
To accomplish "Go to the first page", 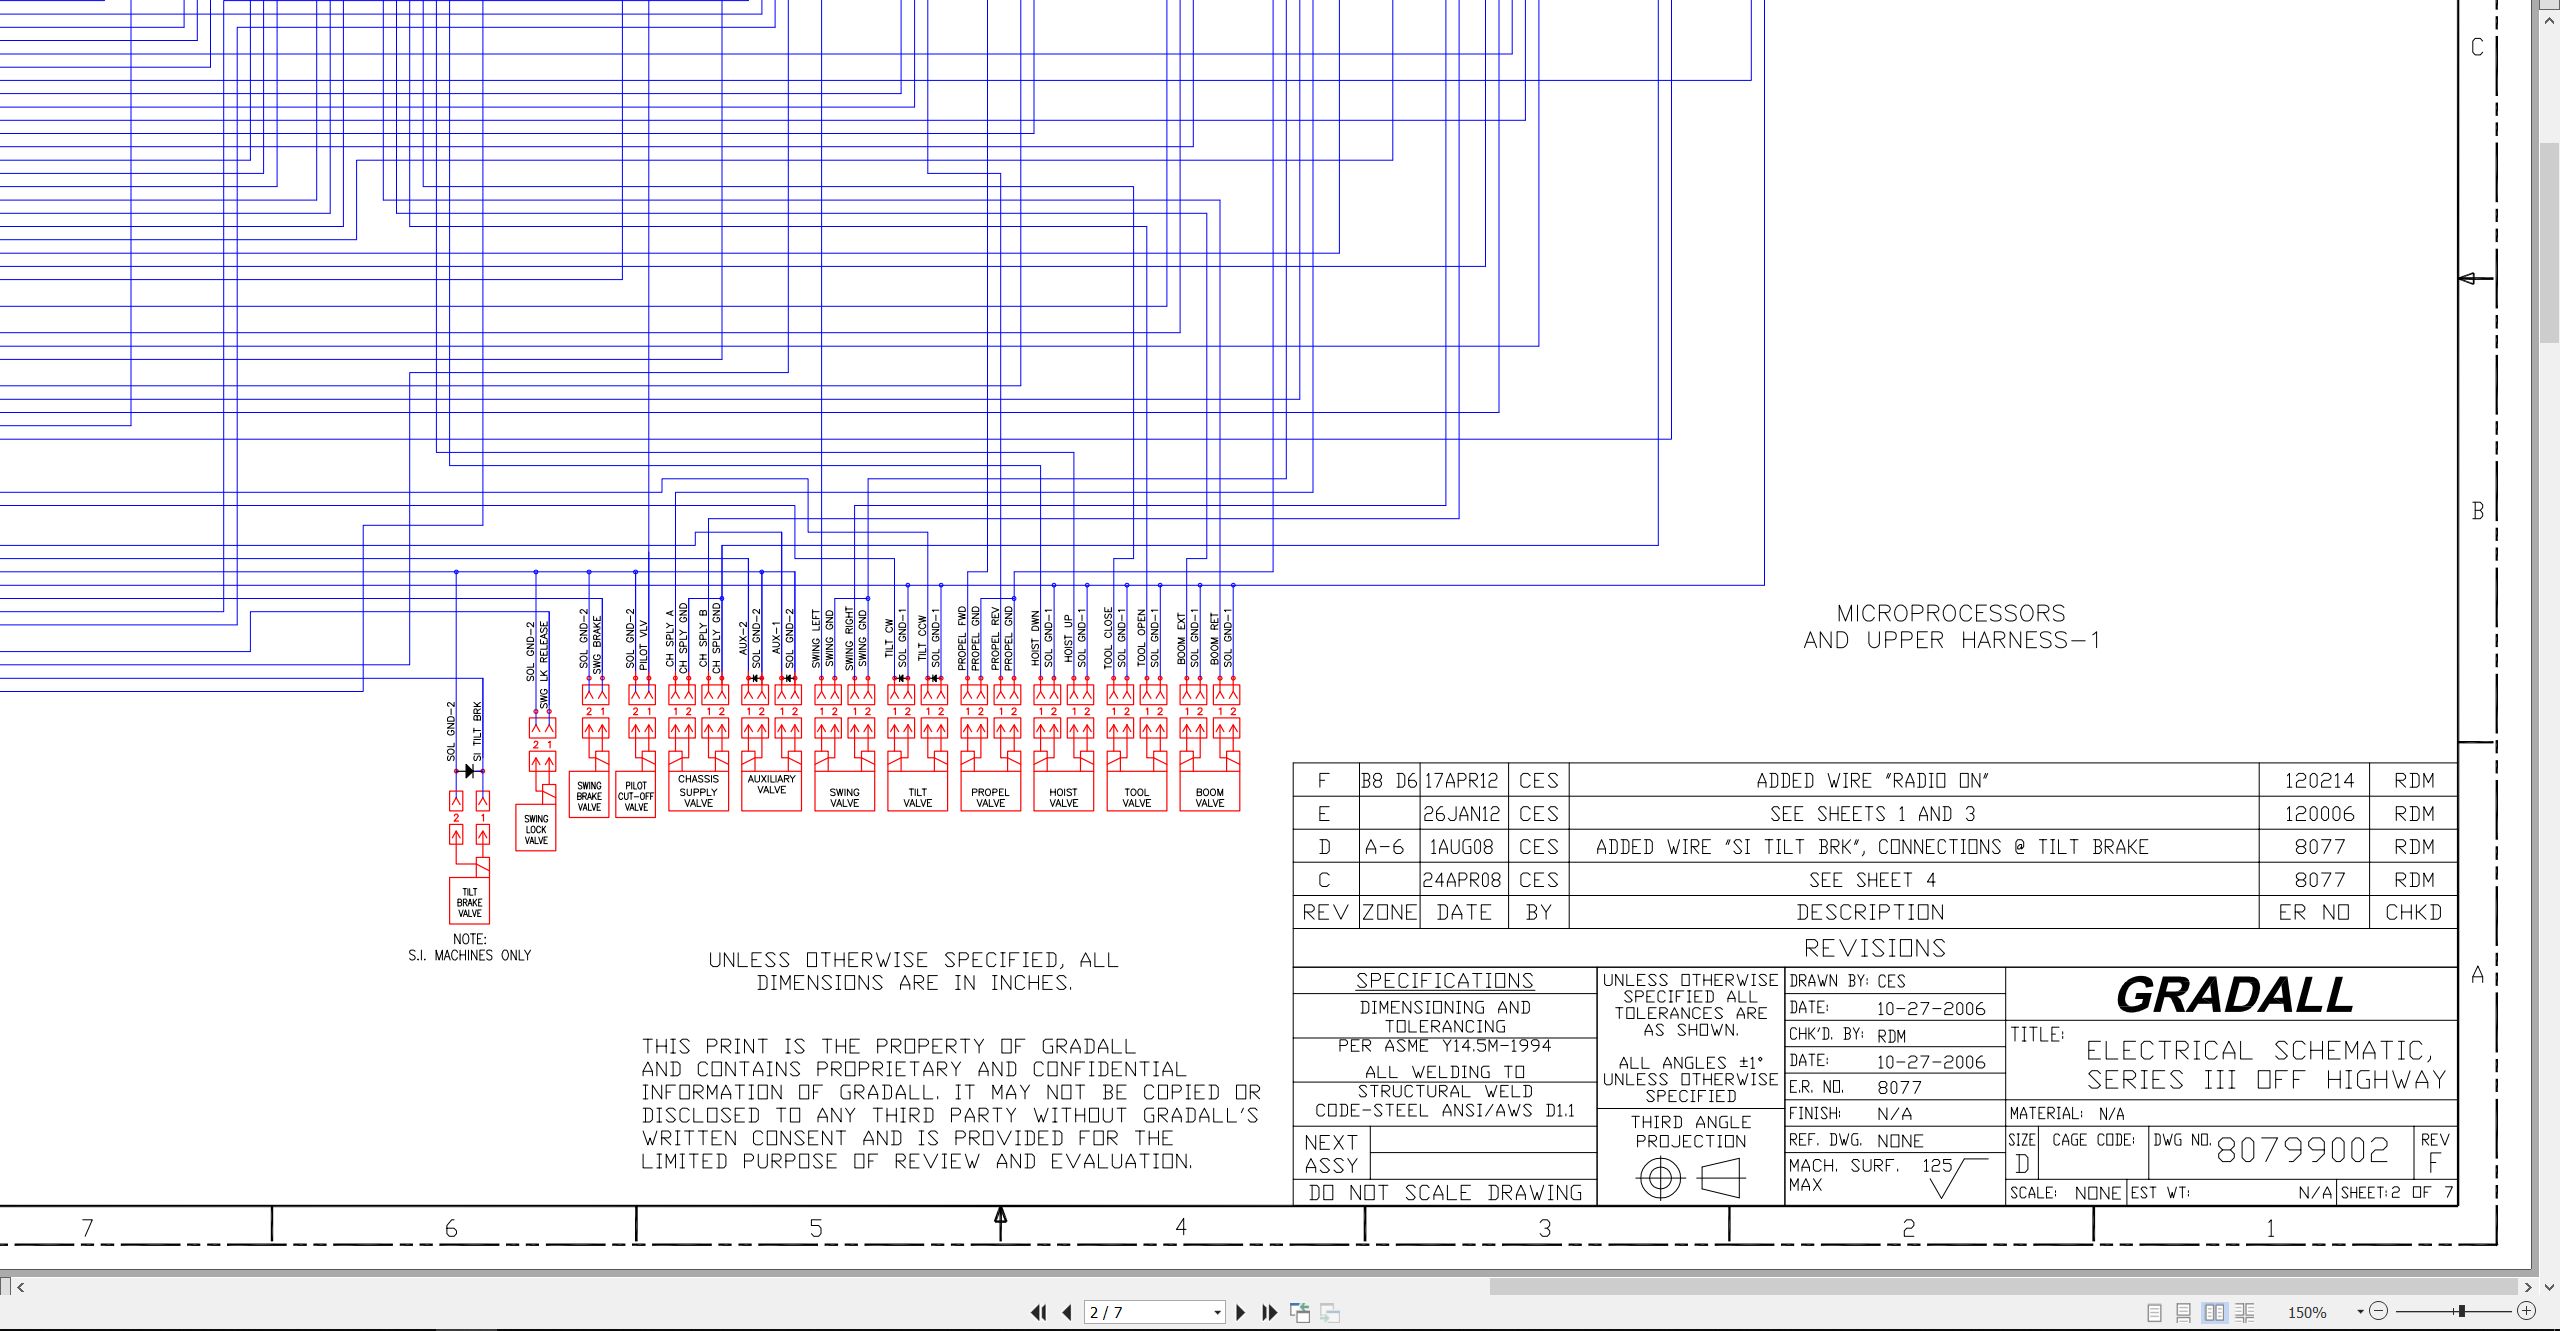I will (1039, 1312).
